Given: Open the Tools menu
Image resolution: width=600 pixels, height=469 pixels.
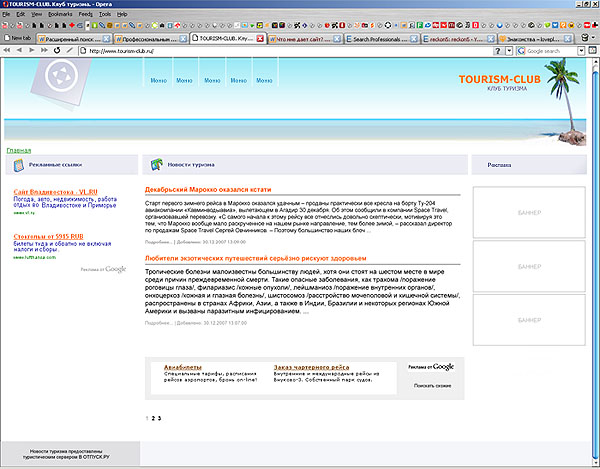Looking at the screenshot, I should tap(105, 14).
